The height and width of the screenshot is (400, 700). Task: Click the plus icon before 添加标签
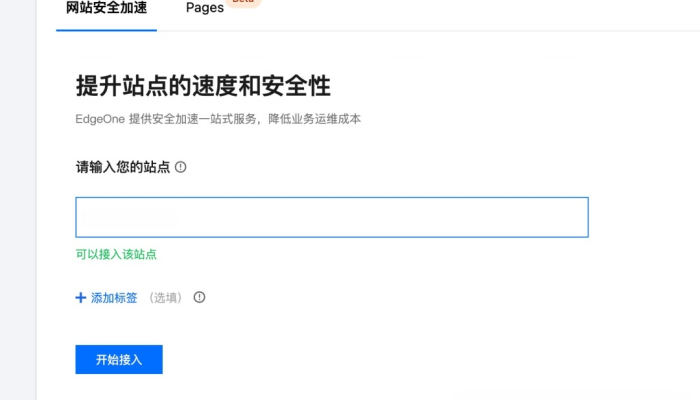click(x=80, y=298)
